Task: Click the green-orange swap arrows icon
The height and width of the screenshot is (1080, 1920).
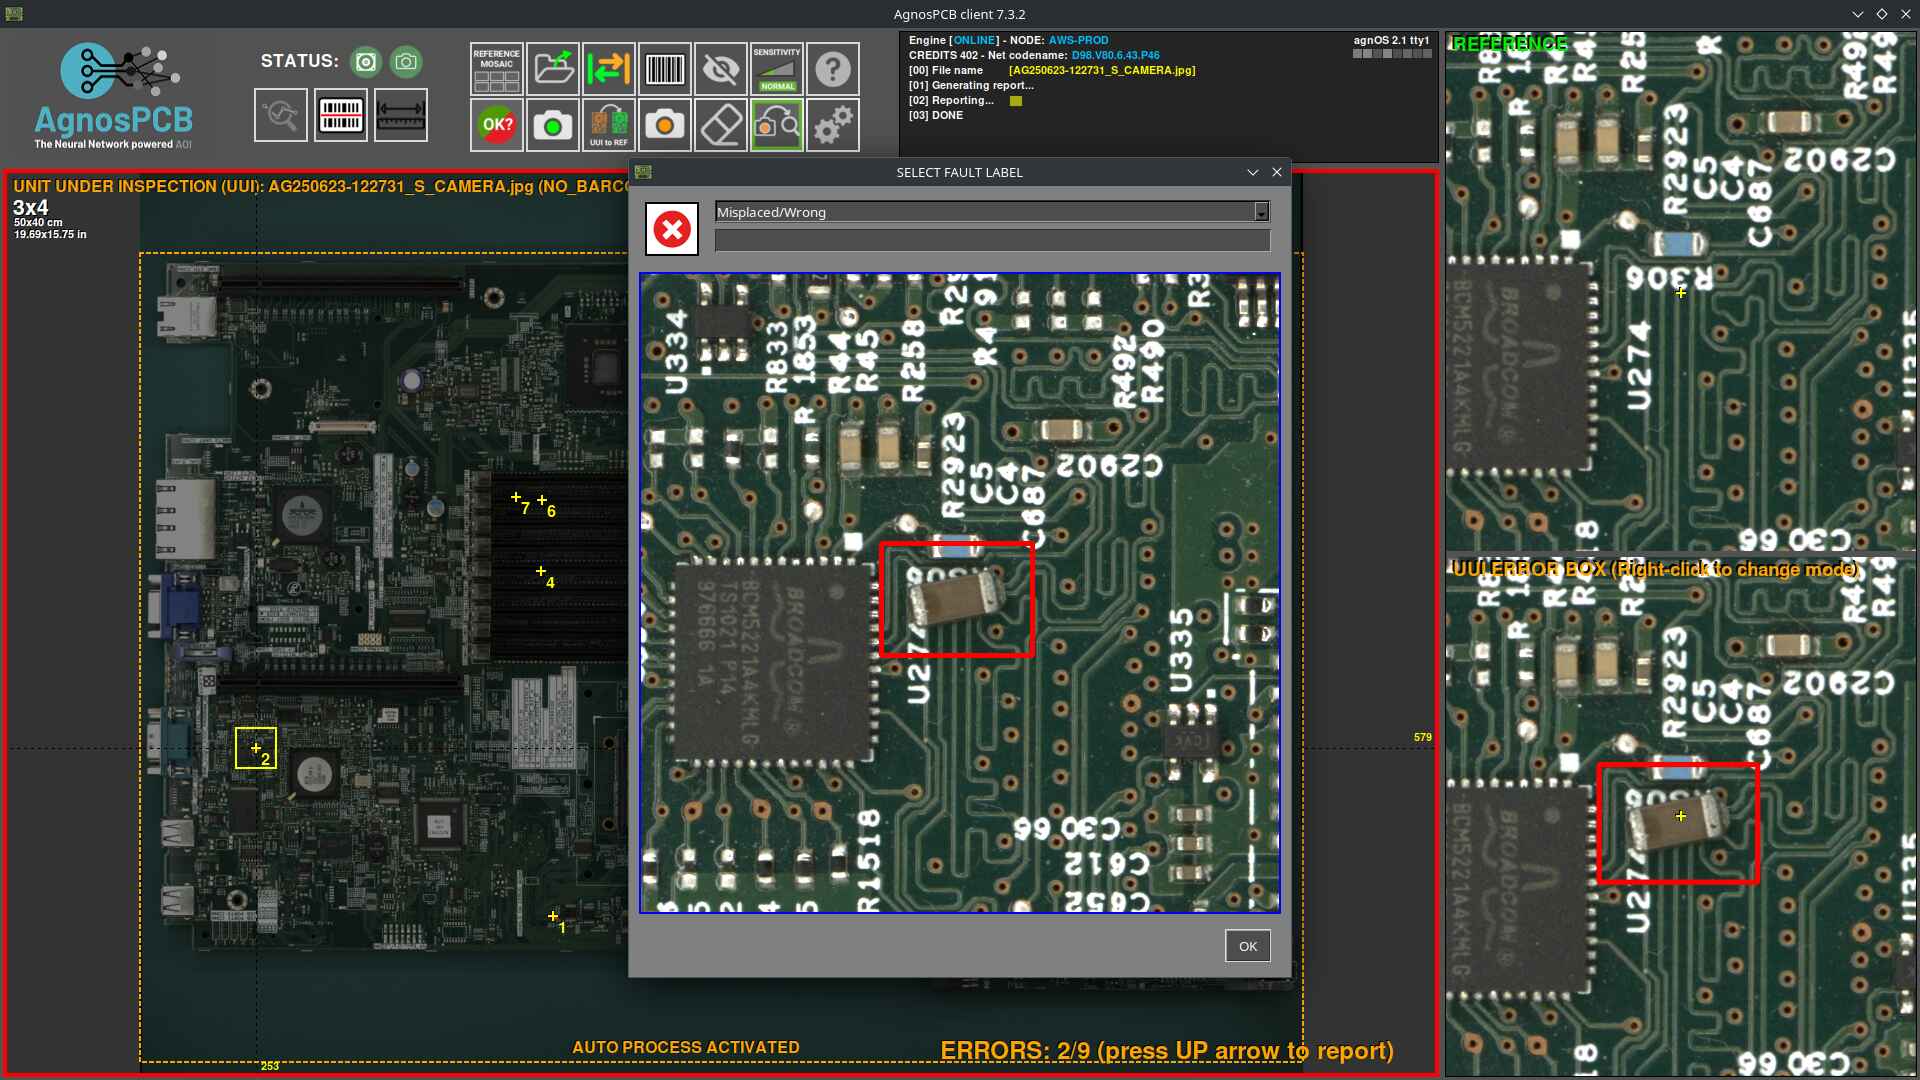Action: [609, 69]
